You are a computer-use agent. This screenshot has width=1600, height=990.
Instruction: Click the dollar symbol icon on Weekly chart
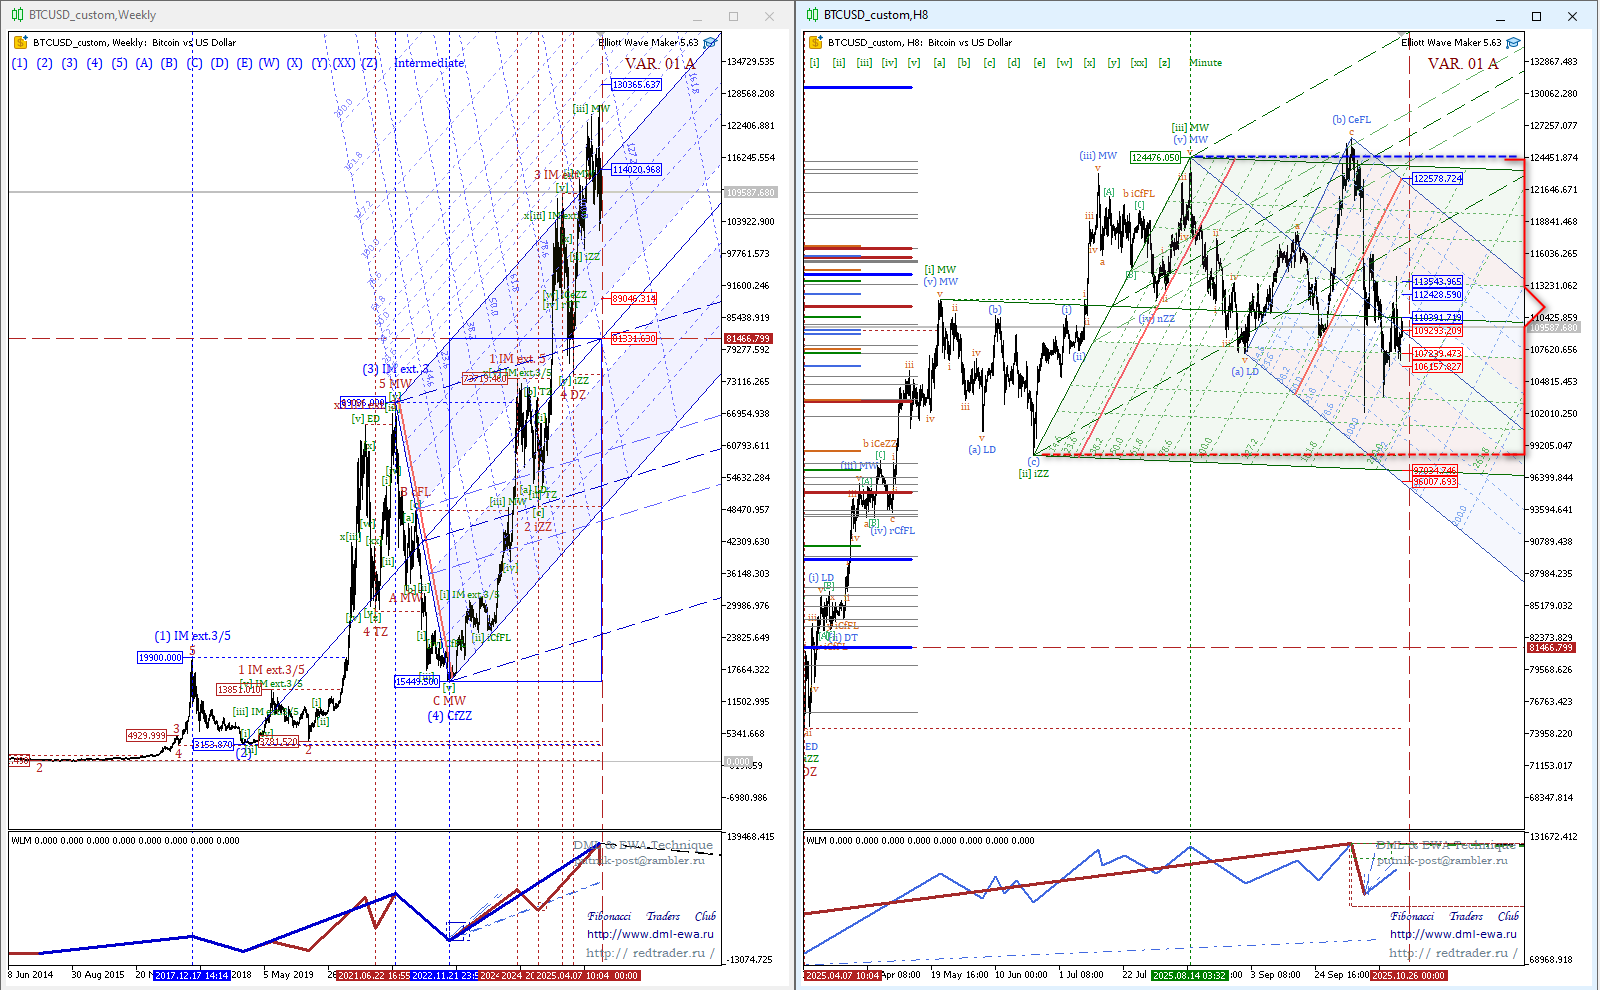coord(20,42)
